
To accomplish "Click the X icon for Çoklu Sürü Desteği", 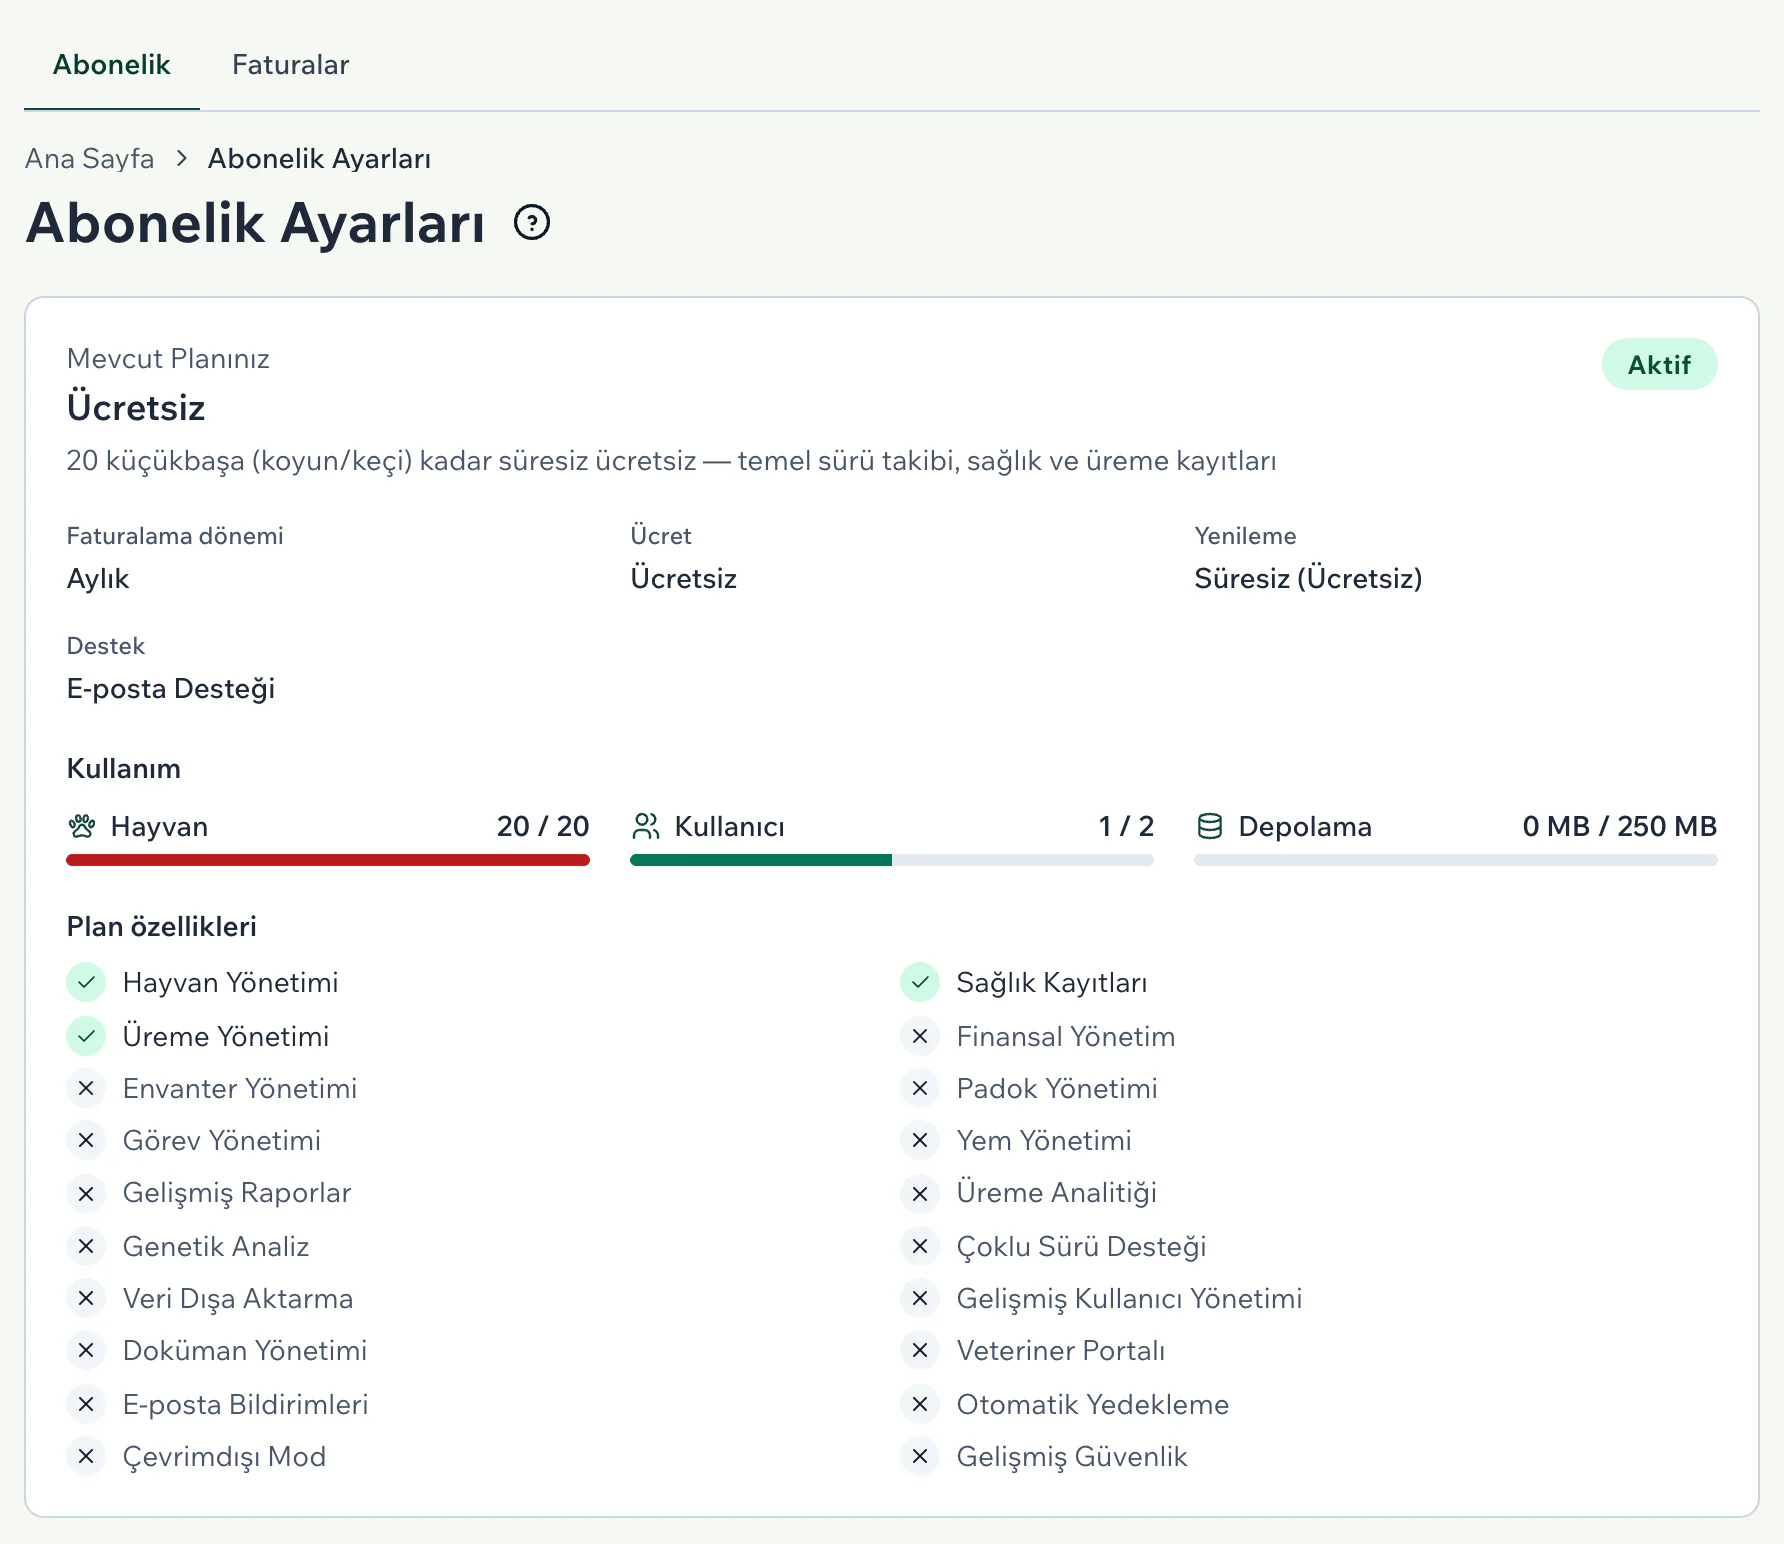I will click(920, 1246).
